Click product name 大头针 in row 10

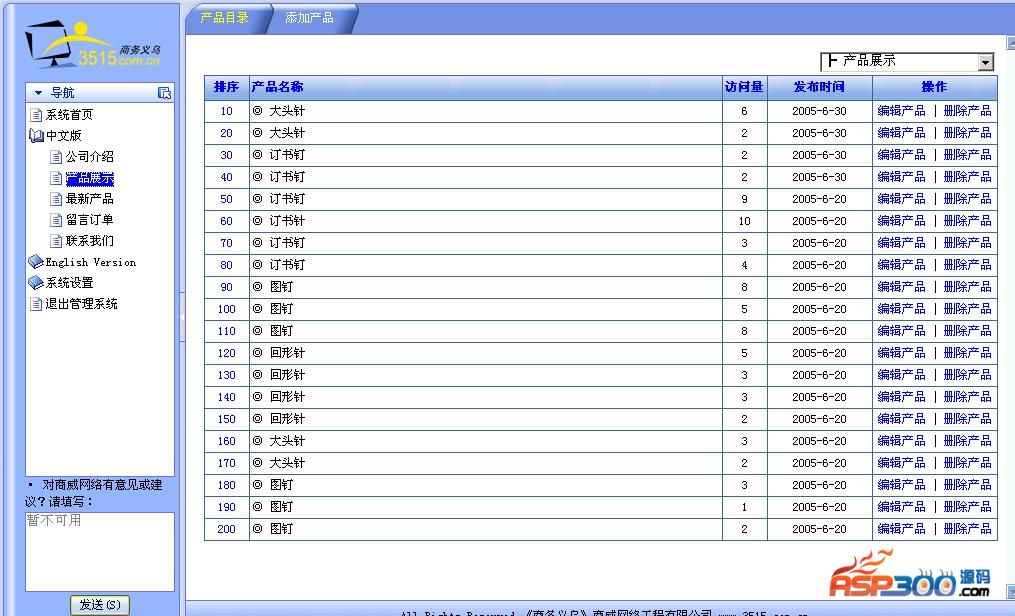[x=287, y=111]
